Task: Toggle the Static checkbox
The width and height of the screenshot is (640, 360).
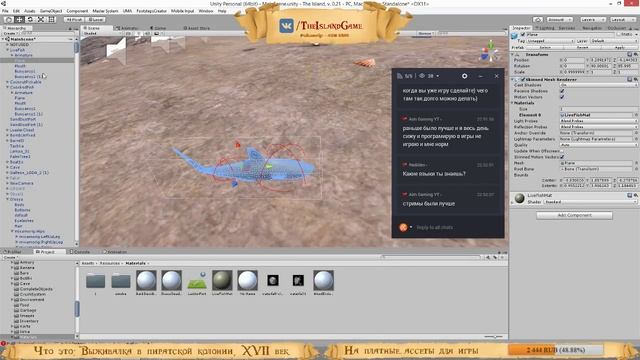Action: [x=618, y=35]
